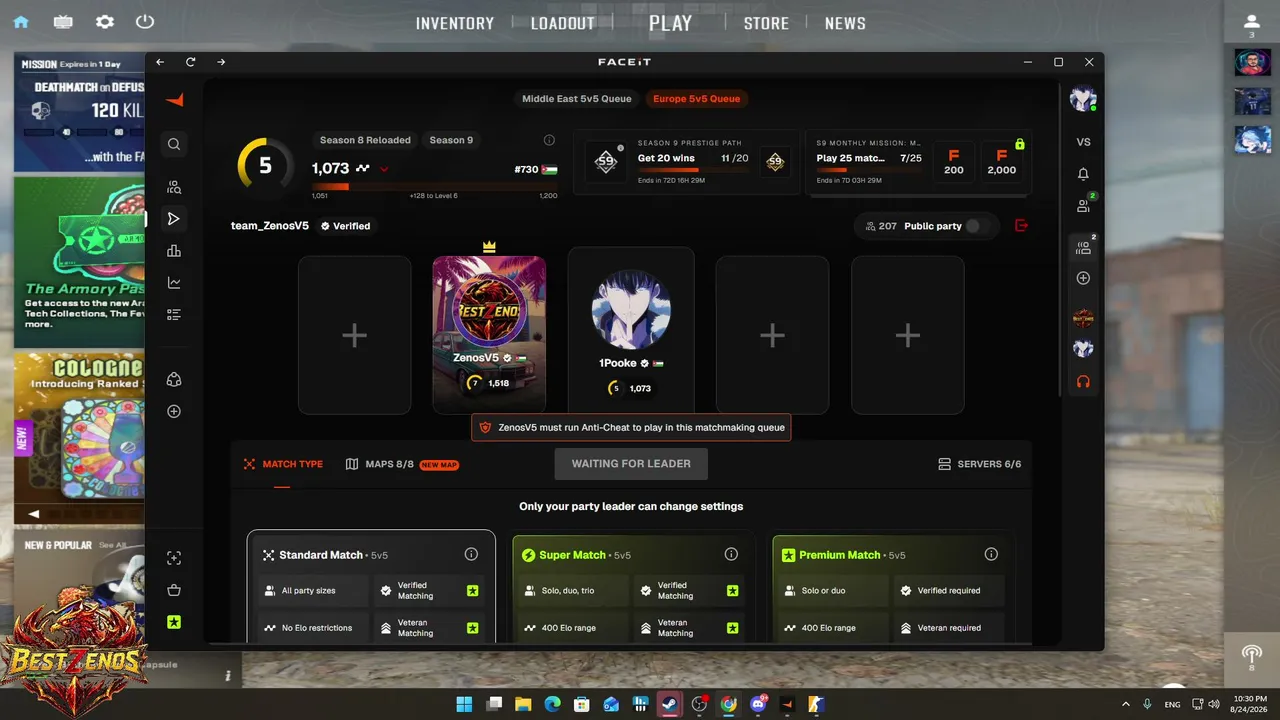The height and width of the screenshot is (720, 1280).
Task: Expand the Elo trend dropdown arrow
Action: (384, 170)
